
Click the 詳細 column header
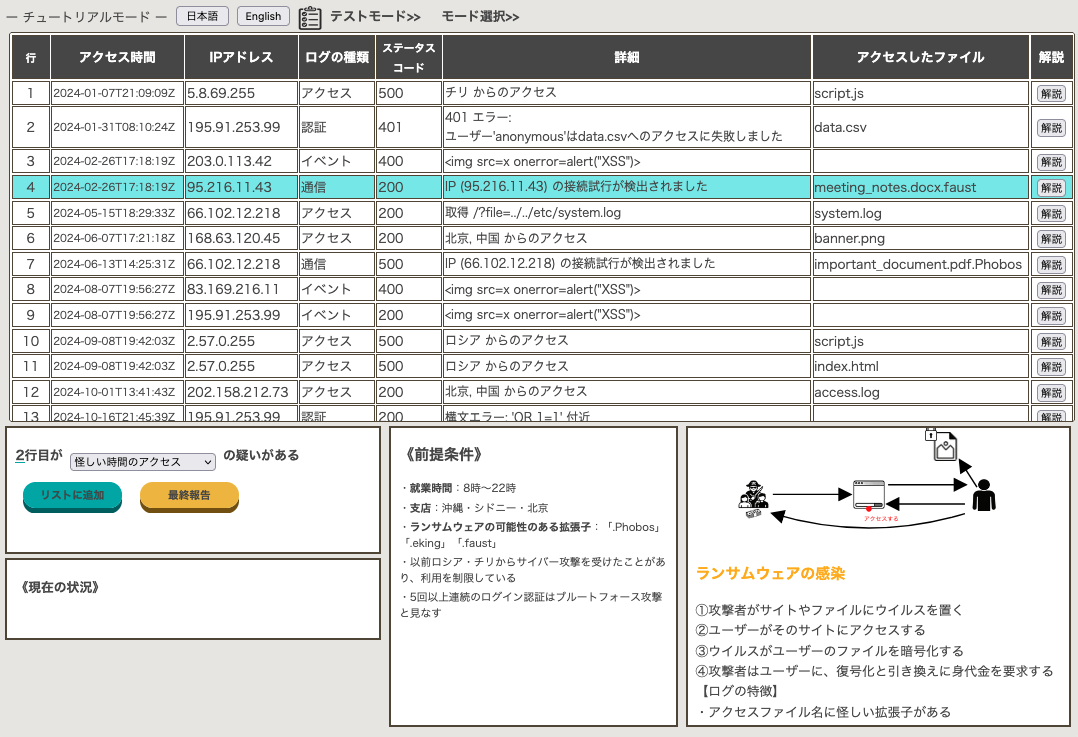[x=627, y=57]
